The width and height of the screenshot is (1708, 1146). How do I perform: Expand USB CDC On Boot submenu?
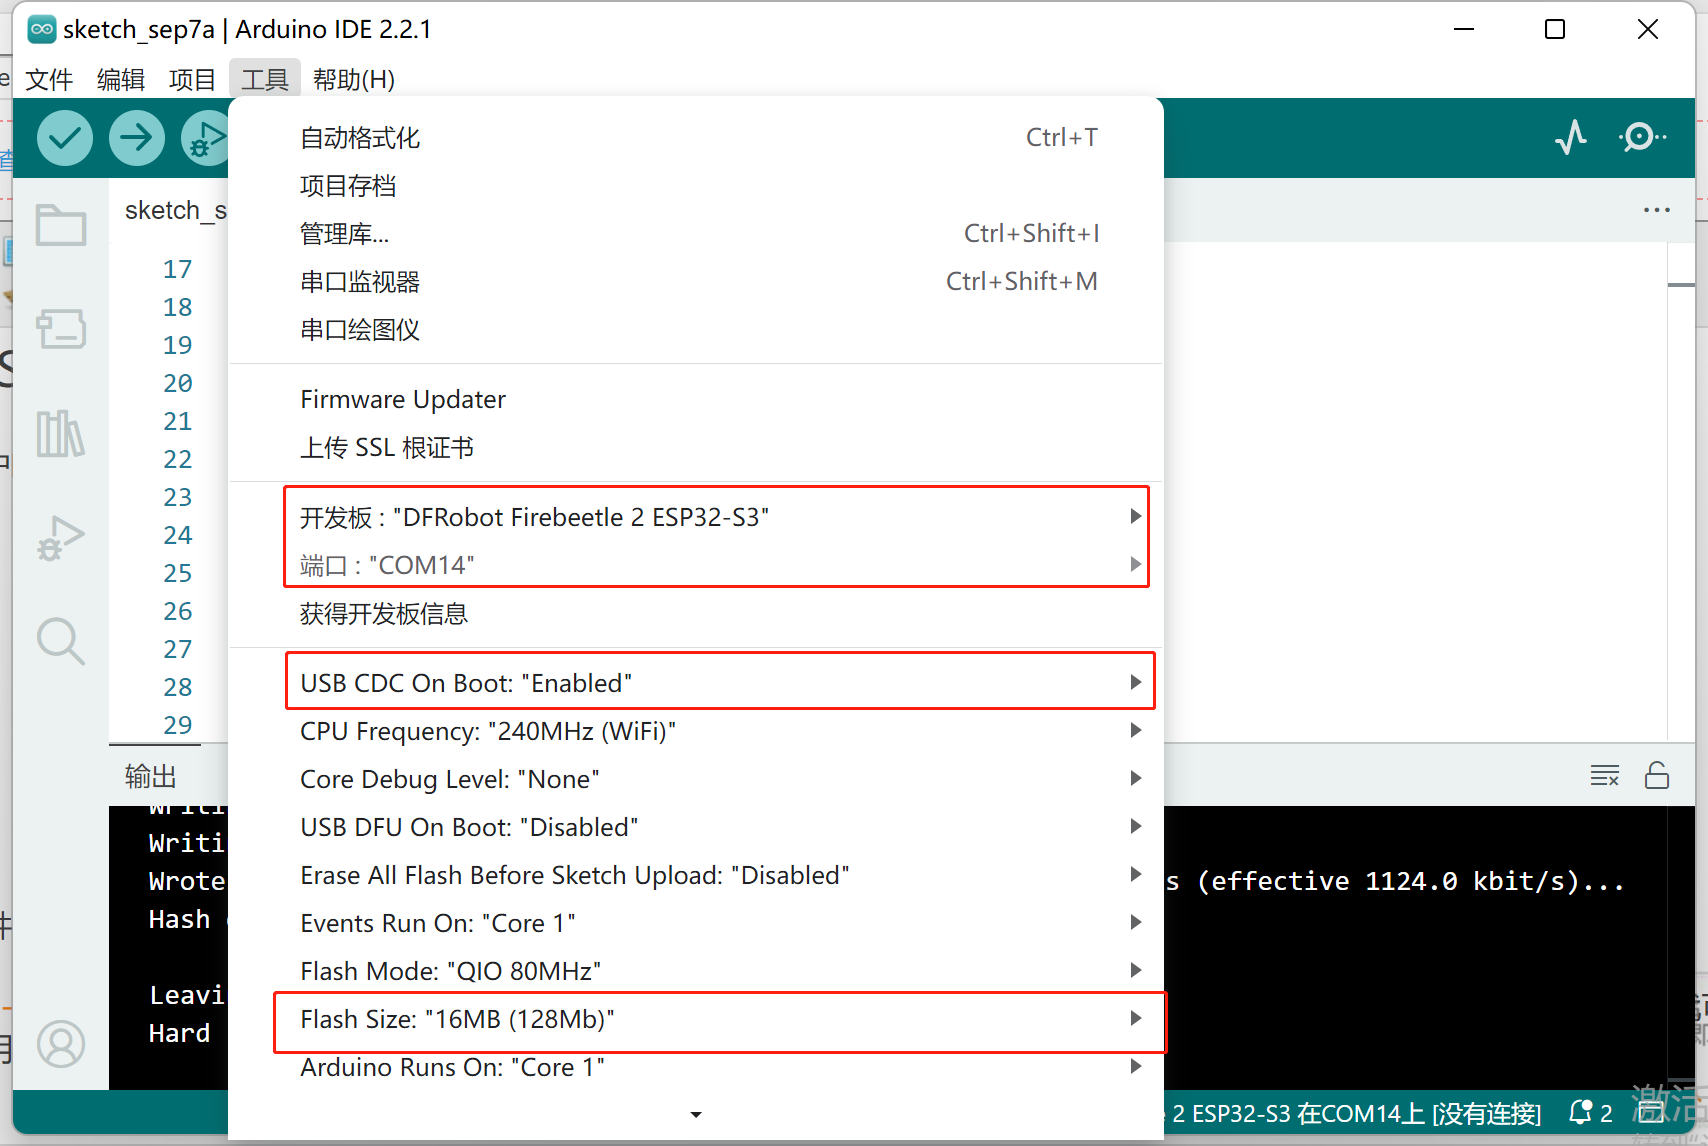(x=696, y=683)
